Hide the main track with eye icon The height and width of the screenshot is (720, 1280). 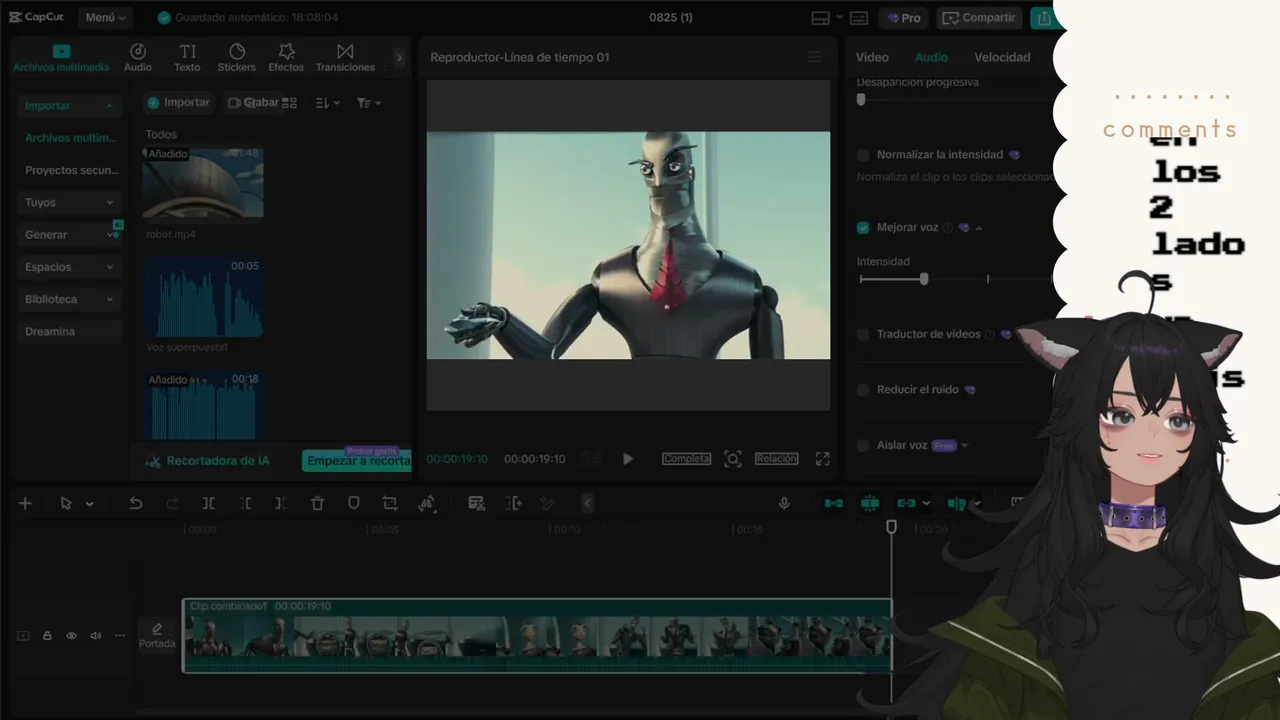point(71,636)
